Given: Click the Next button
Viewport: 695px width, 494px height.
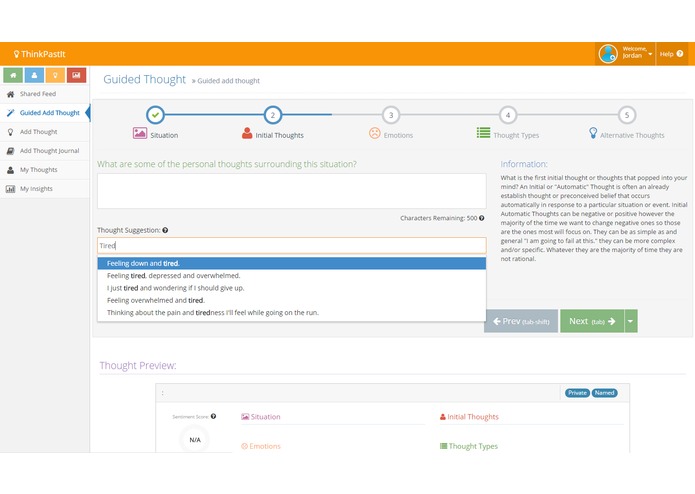Looking at the screenshot, I should pos(592,321).
